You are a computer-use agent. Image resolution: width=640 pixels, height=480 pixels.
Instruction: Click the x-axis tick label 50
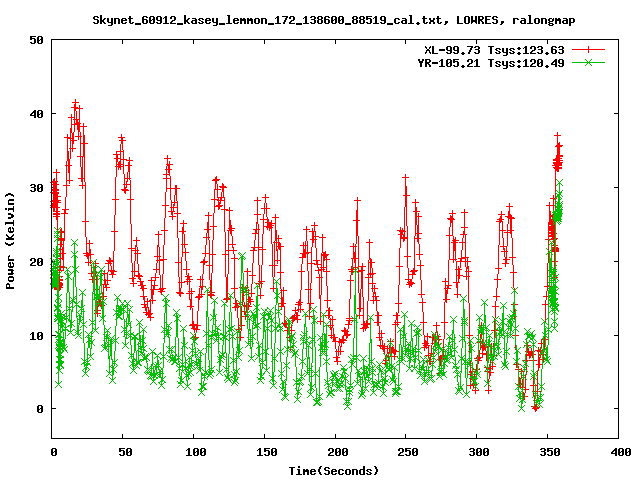pyautogui.click(x=125, y=452)
